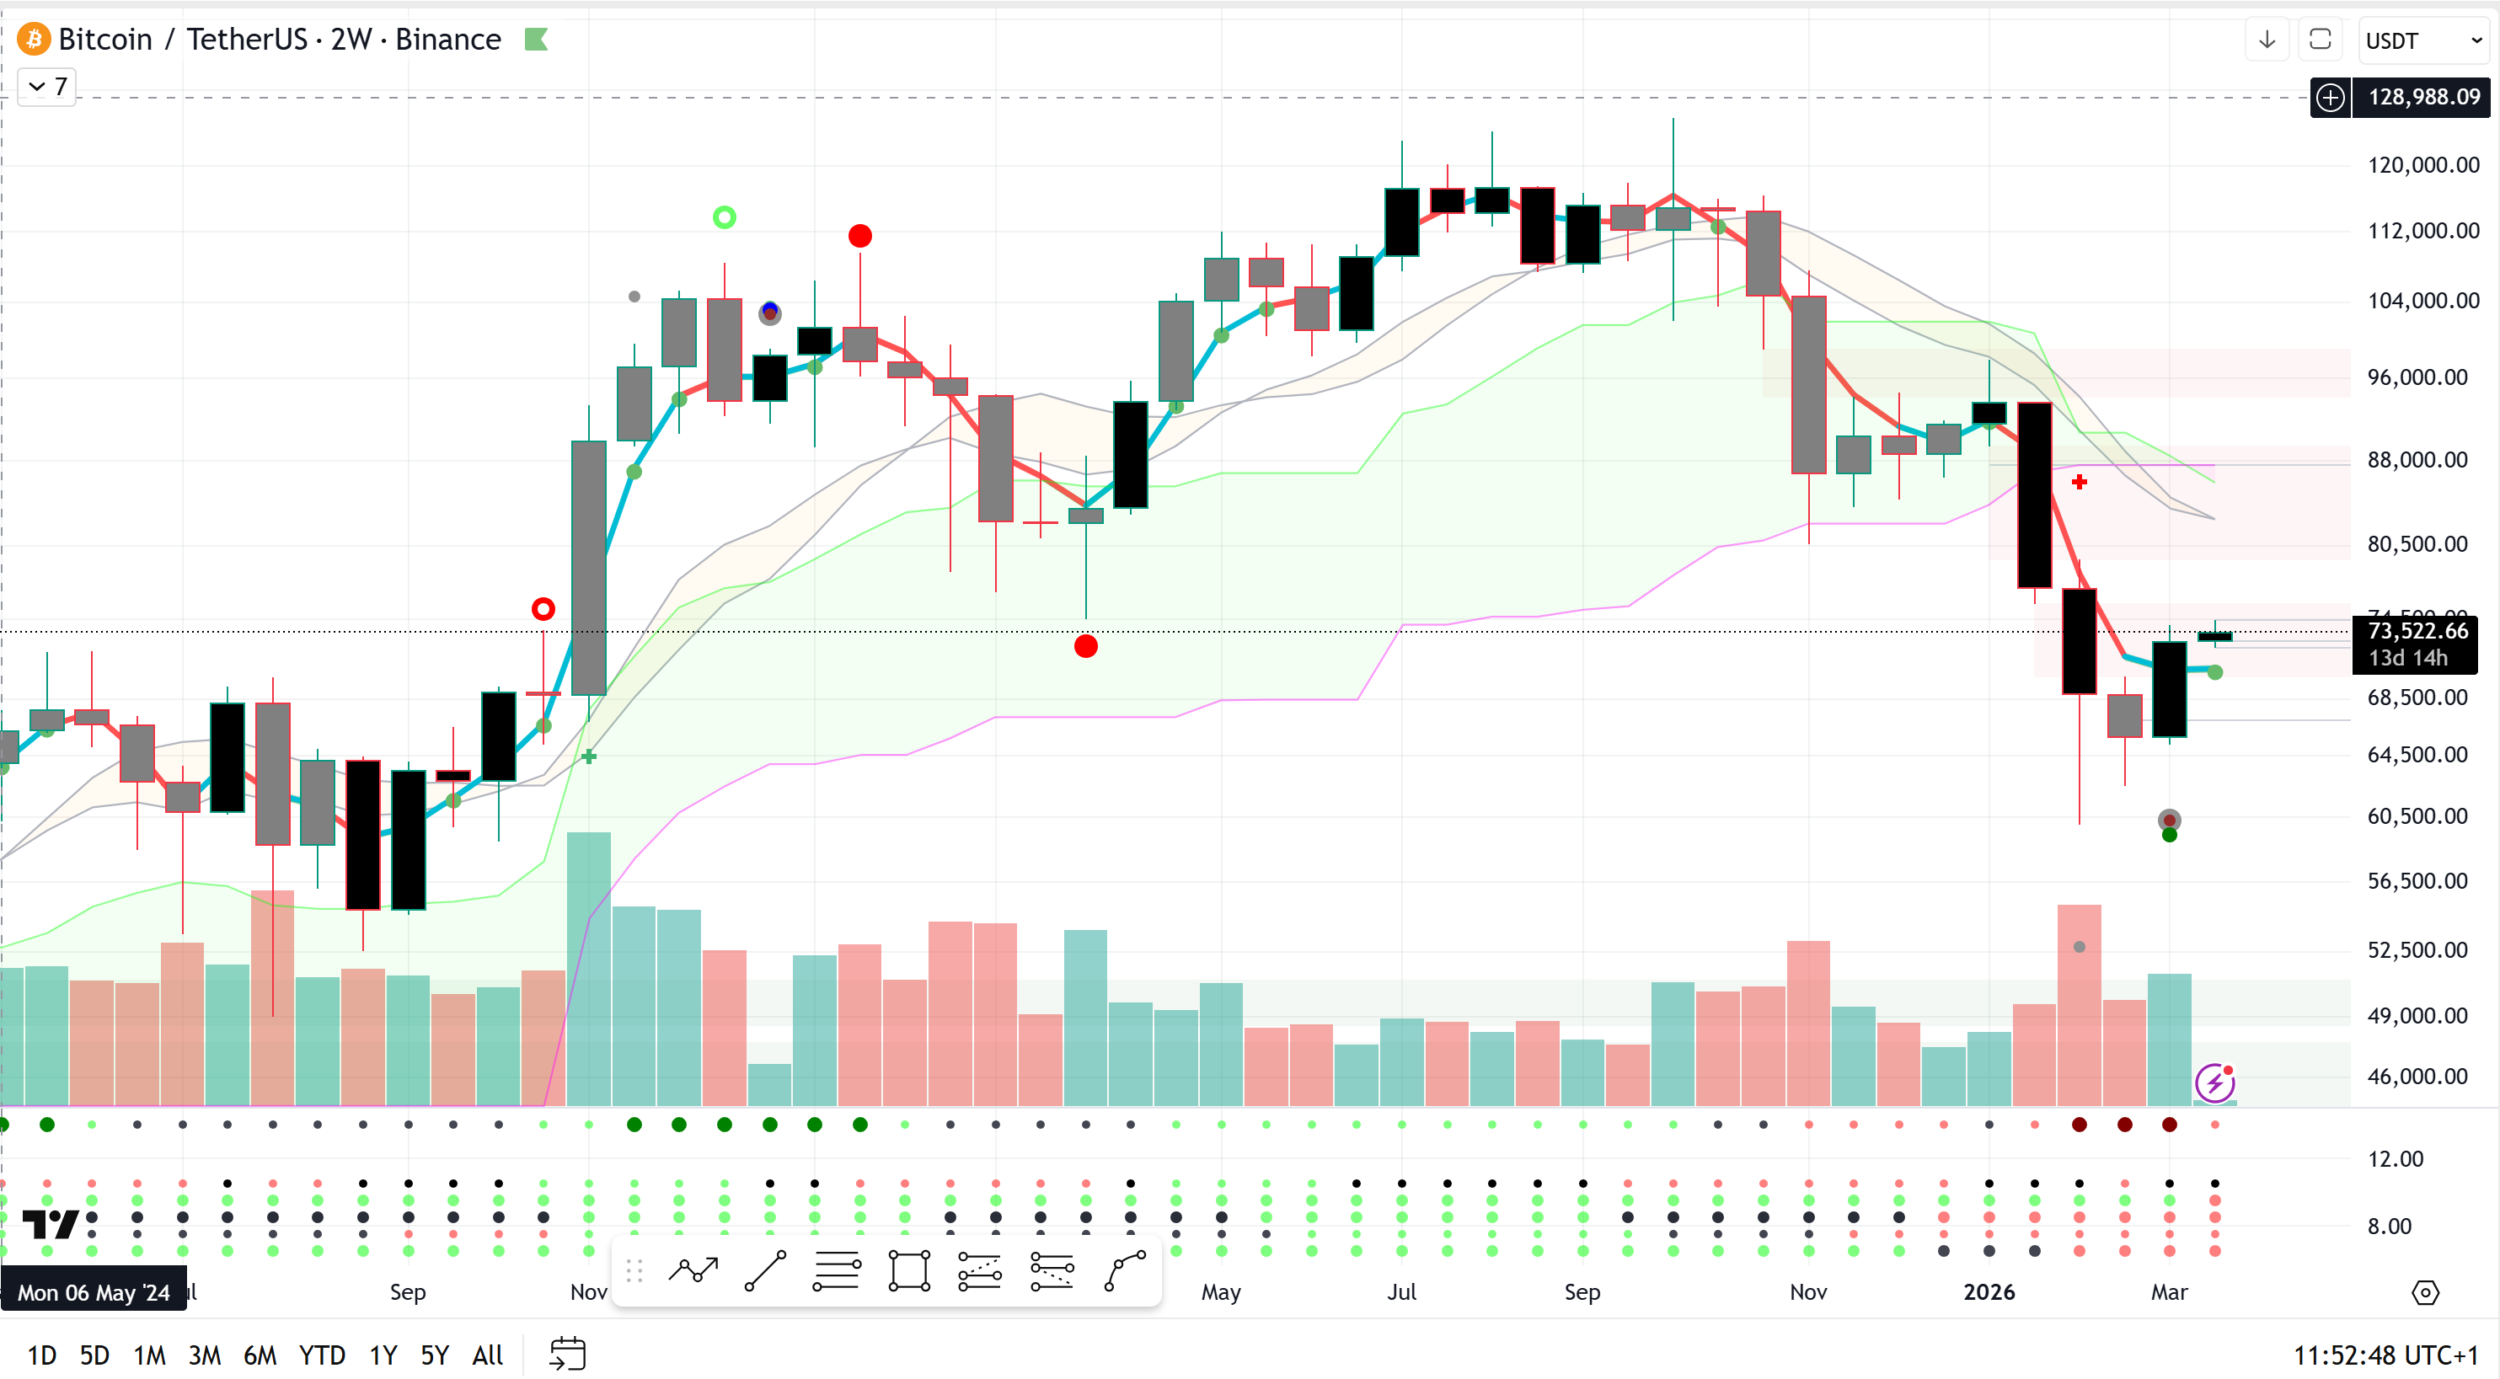Grab the drawing toolbar drag handle
This screenshot has width=2500, height=1379.
[x=634, y=1271]
